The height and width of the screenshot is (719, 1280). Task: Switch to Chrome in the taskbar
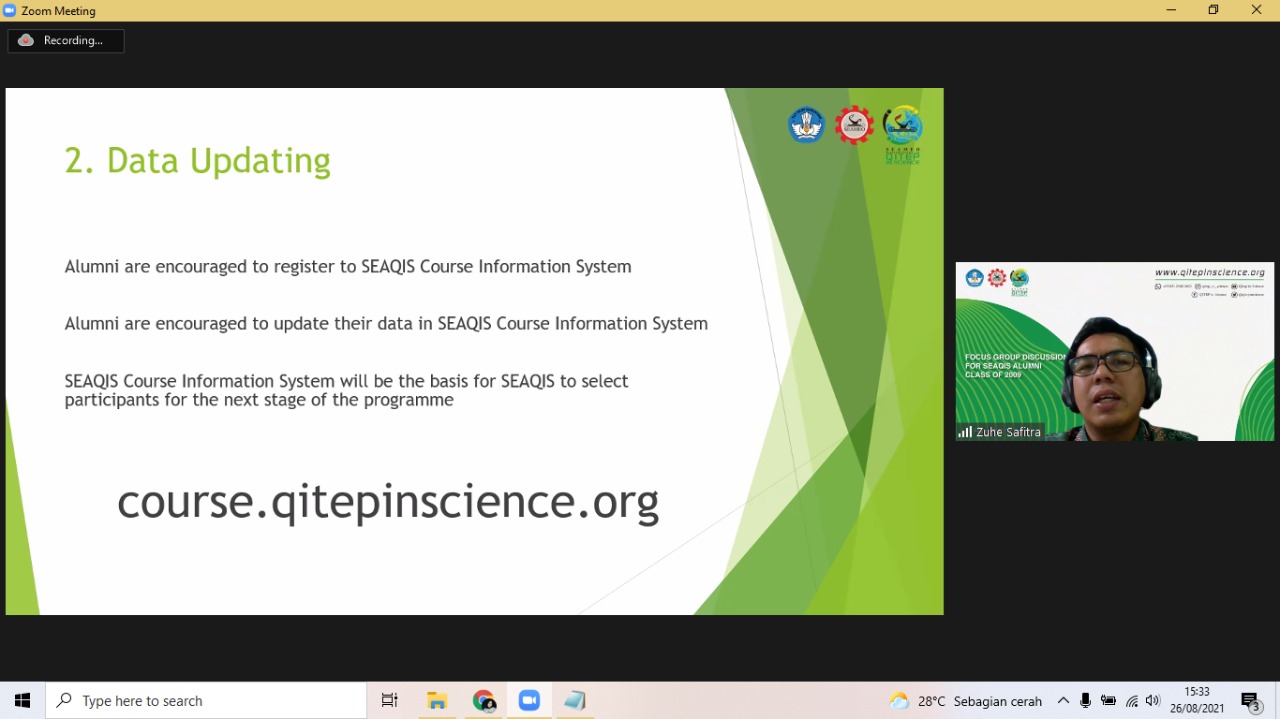pyautogui.click(x=484, y=701)
